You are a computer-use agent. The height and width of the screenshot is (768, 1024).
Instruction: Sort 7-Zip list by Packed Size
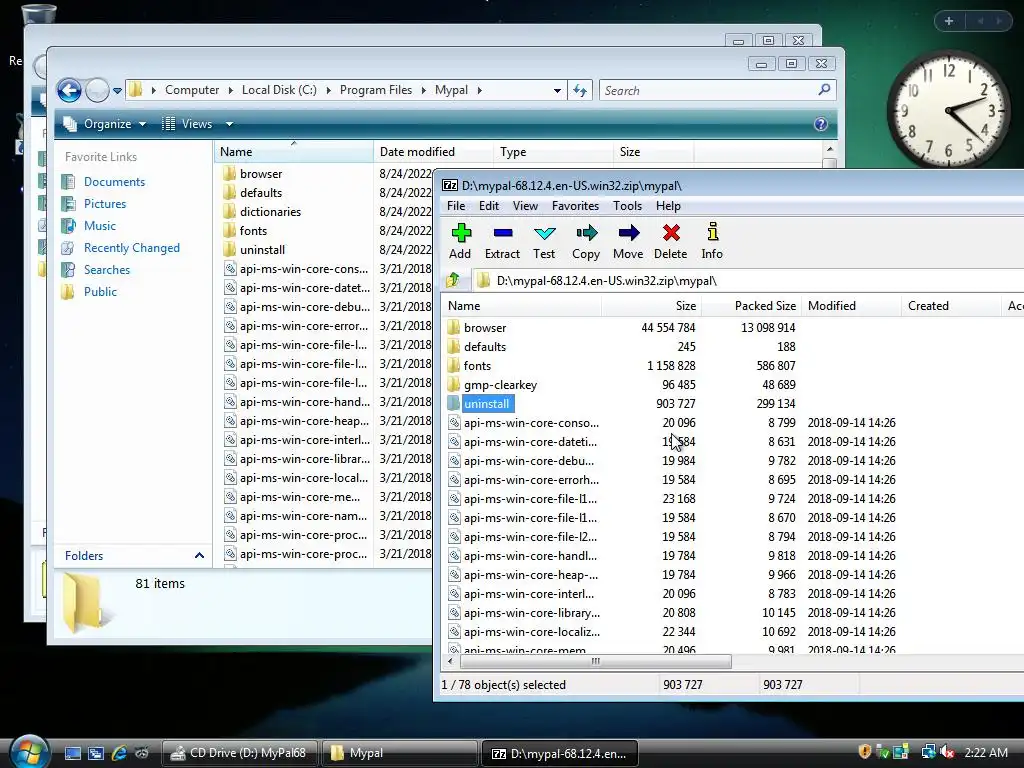[x=751, y=306]
